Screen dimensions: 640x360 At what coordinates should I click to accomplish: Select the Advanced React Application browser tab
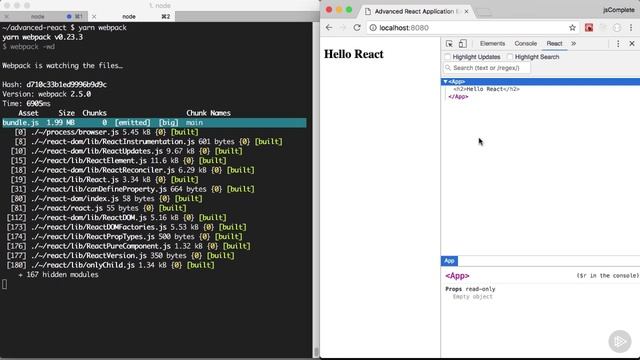[x=415, y=11]
